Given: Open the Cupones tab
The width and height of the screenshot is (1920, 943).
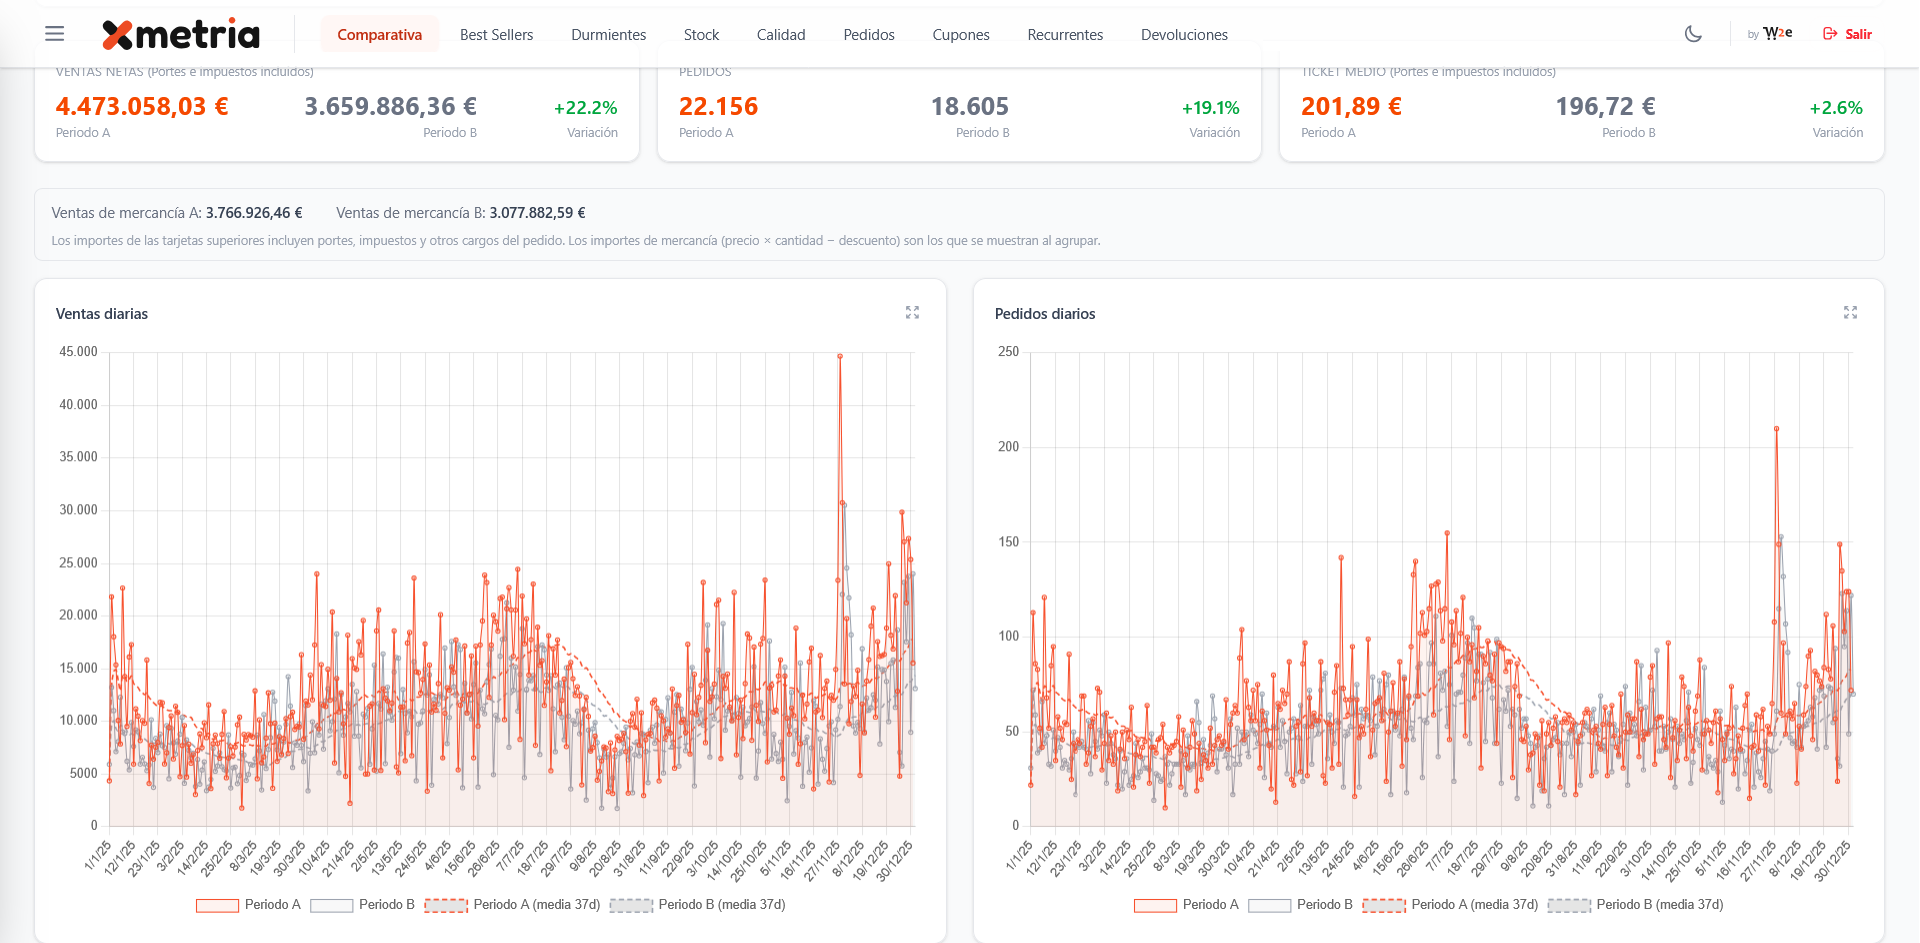Looking at the screenshot, I should click(x=960, y=35).
